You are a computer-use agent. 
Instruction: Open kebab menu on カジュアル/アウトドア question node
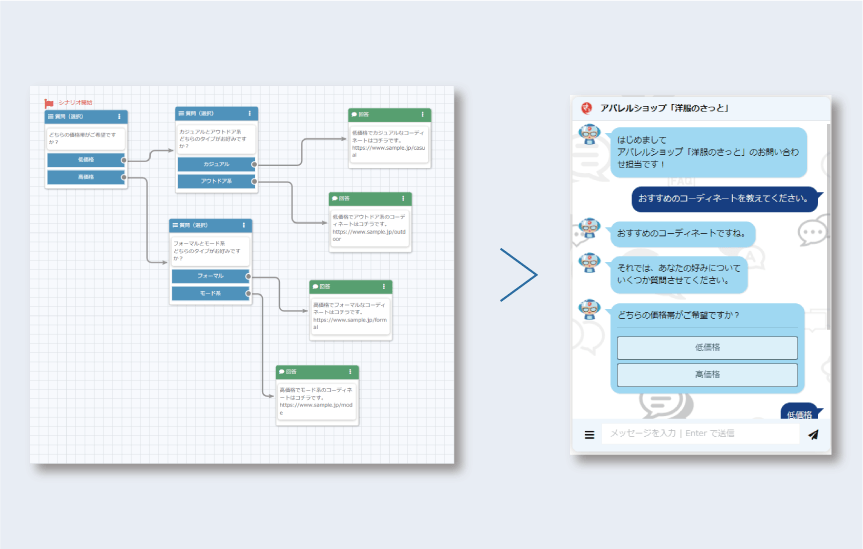coord(249,113)
